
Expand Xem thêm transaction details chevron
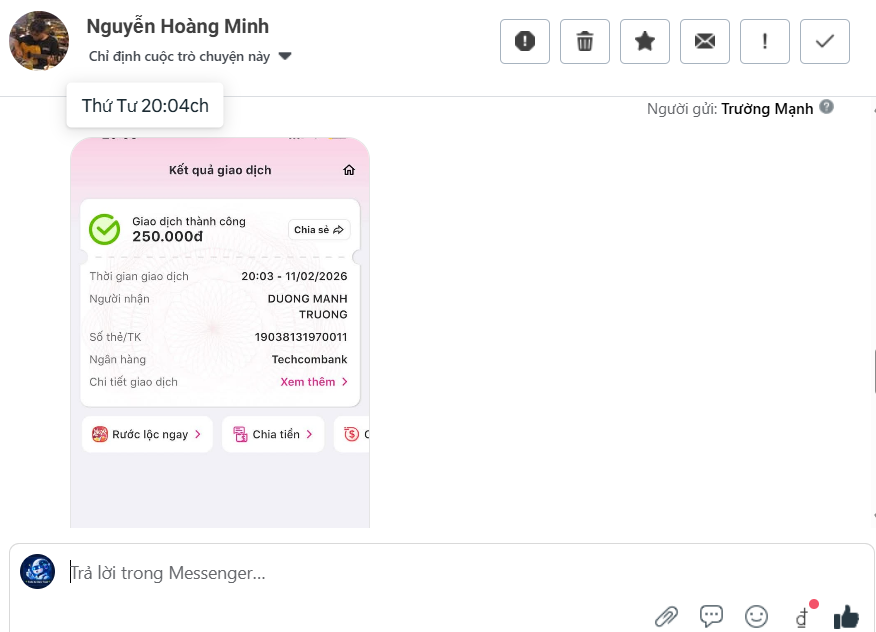[314, 381]
